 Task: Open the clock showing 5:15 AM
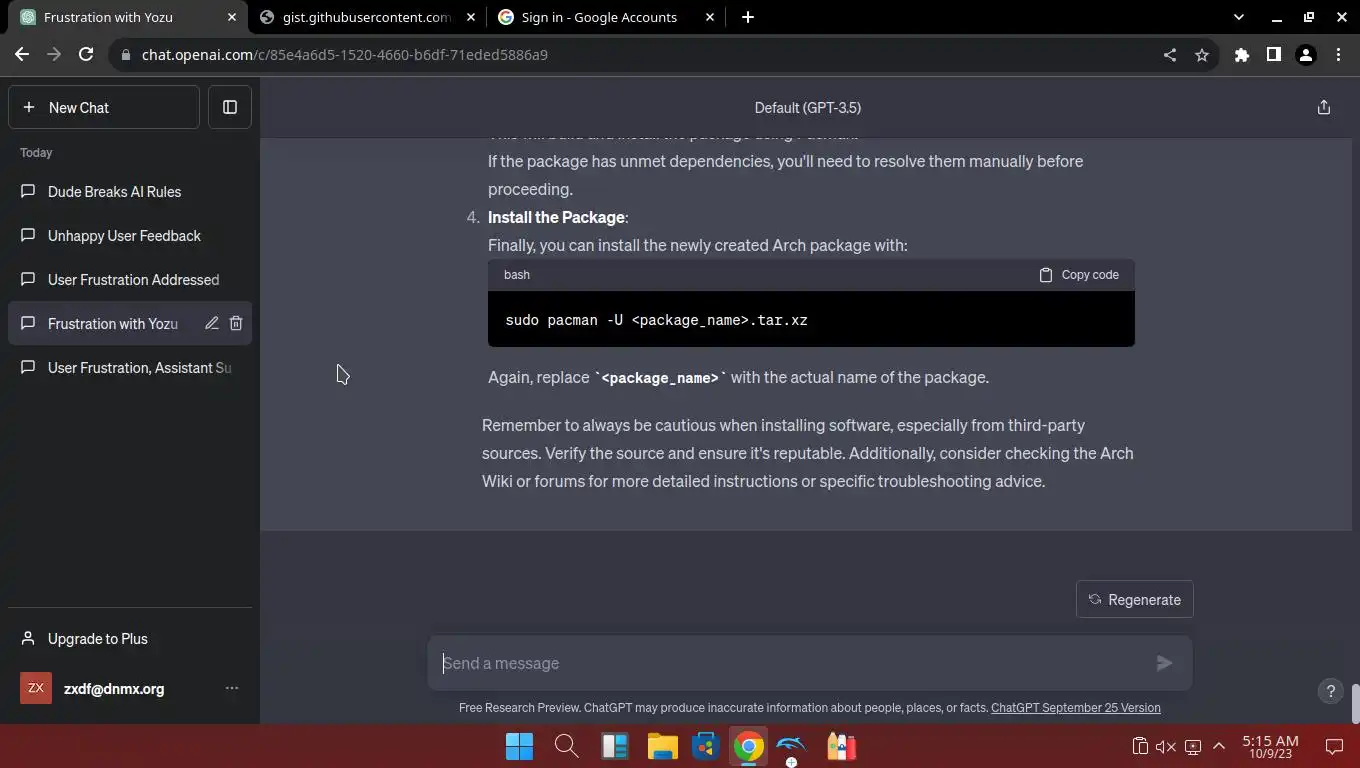click(x=1271, y=747)
